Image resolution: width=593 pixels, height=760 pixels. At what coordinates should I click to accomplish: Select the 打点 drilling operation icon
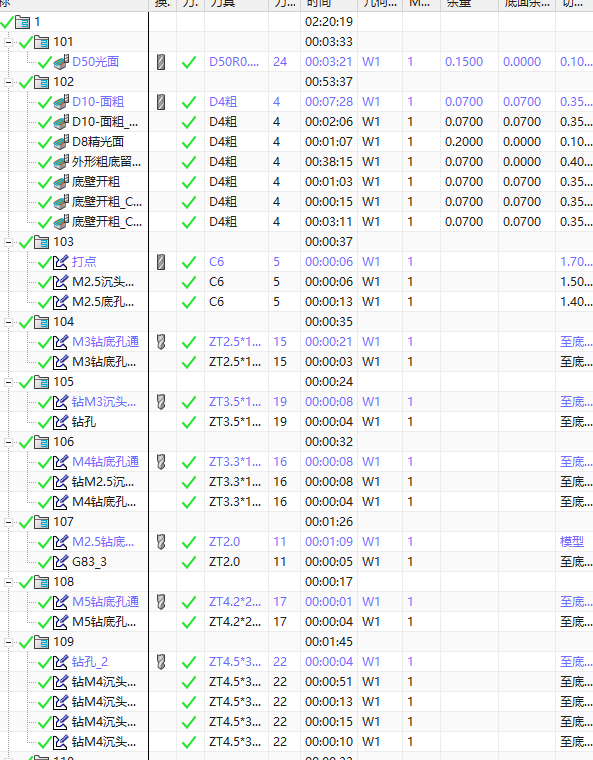61,262
